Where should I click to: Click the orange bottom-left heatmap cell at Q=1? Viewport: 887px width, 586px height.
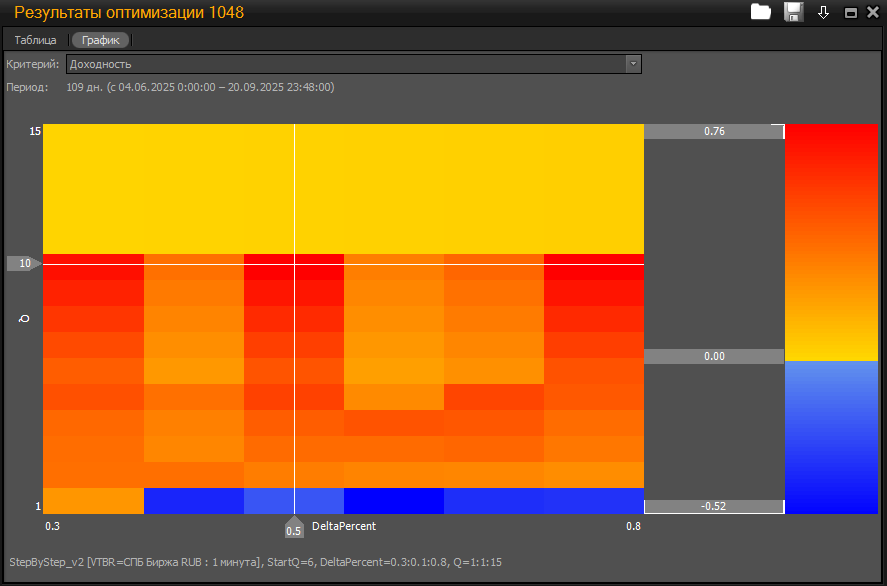(x=93, y=501)
